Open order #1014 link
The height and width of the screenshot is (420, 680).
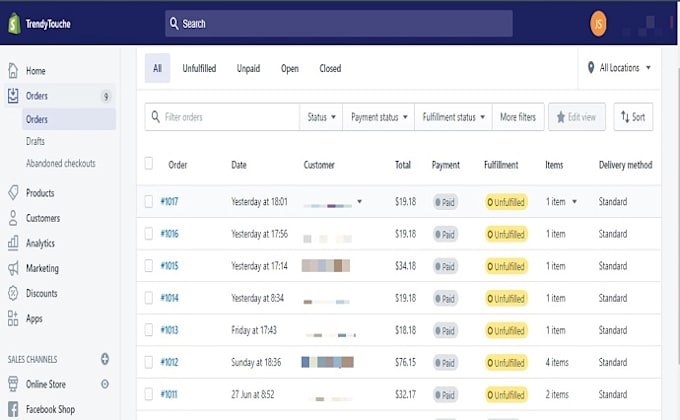169,298
